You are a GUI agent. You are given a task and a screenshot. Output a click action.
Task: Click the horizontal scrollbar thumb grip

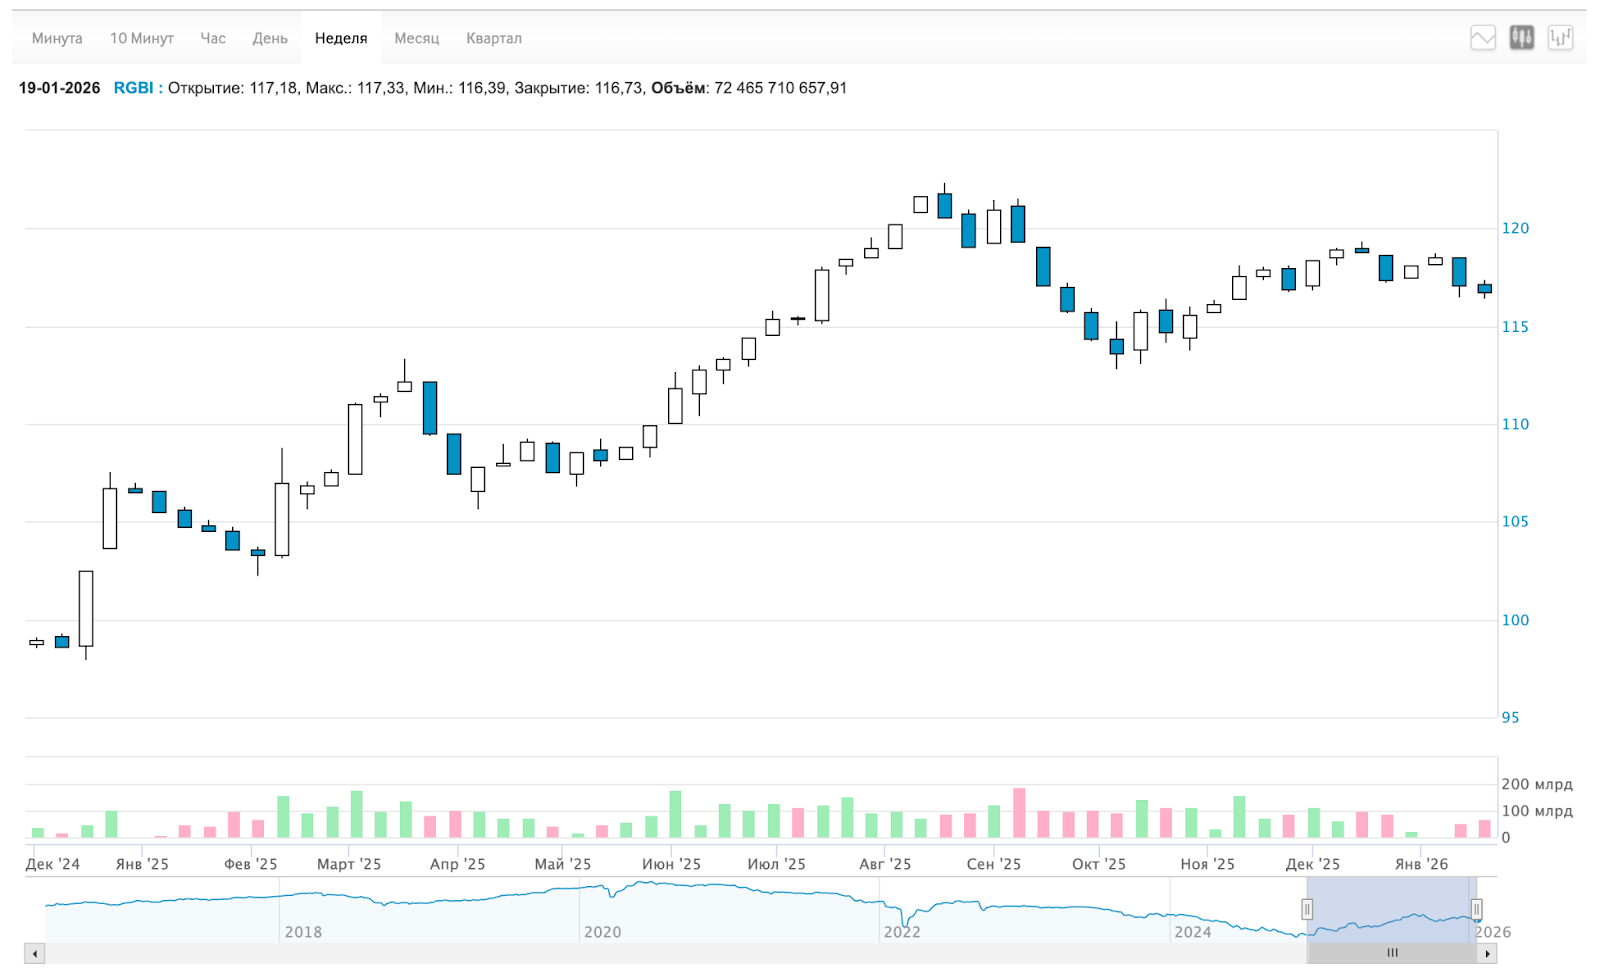1392,954
